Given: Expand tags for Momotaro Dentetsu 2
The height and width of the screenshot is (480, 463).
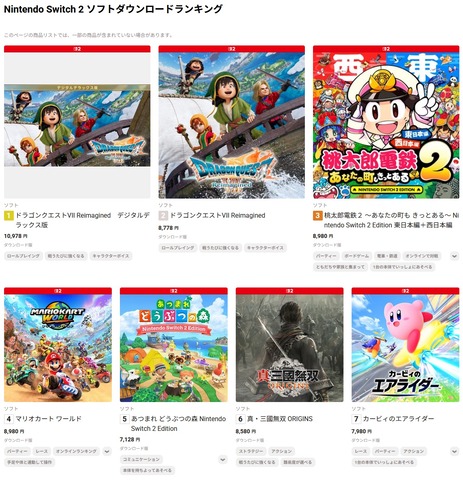Looking at the screenshot, I should [455, 256].
